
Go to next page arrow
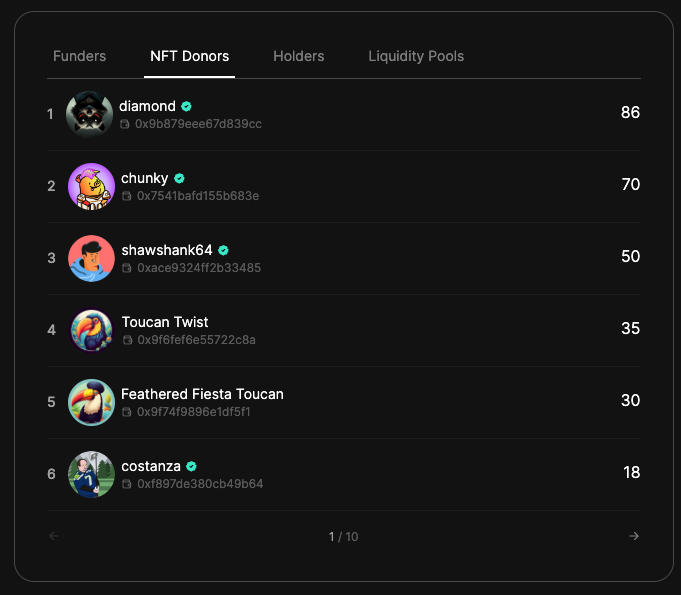click(634, 536)
